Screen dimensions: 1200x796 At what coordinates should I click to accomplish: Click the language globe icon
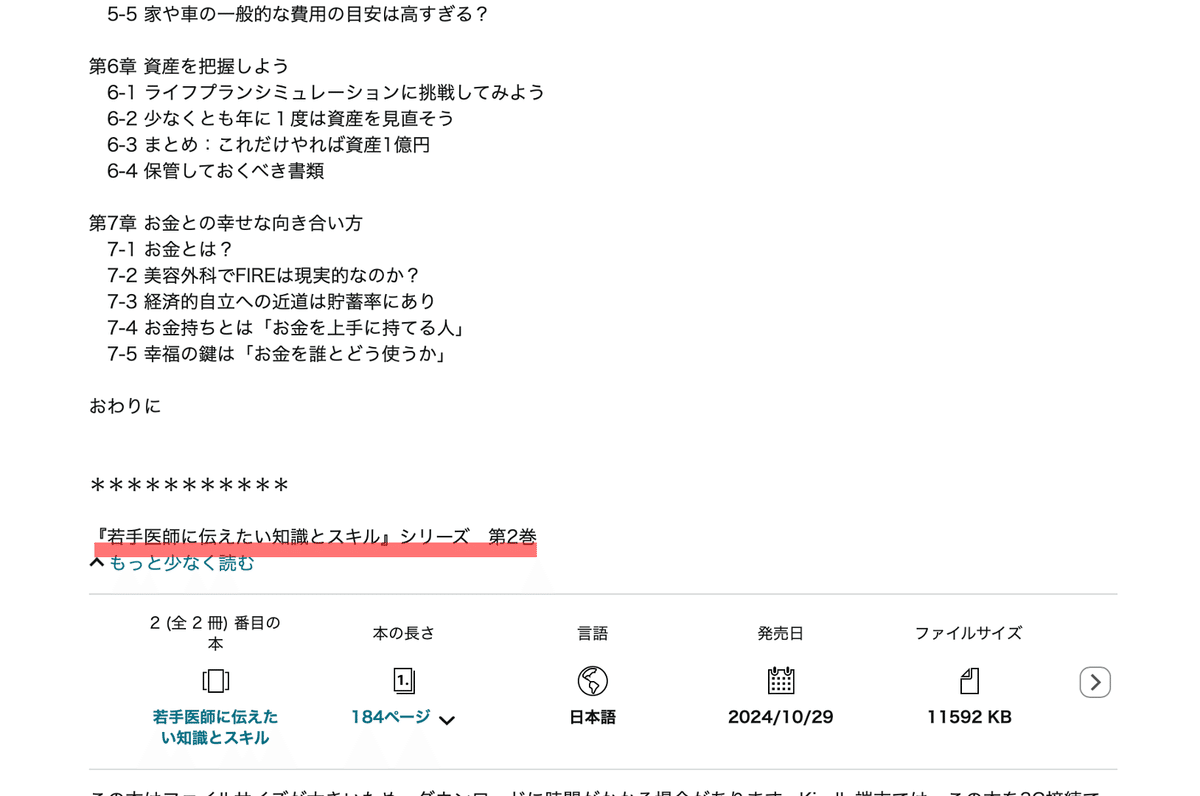point(593,681)
